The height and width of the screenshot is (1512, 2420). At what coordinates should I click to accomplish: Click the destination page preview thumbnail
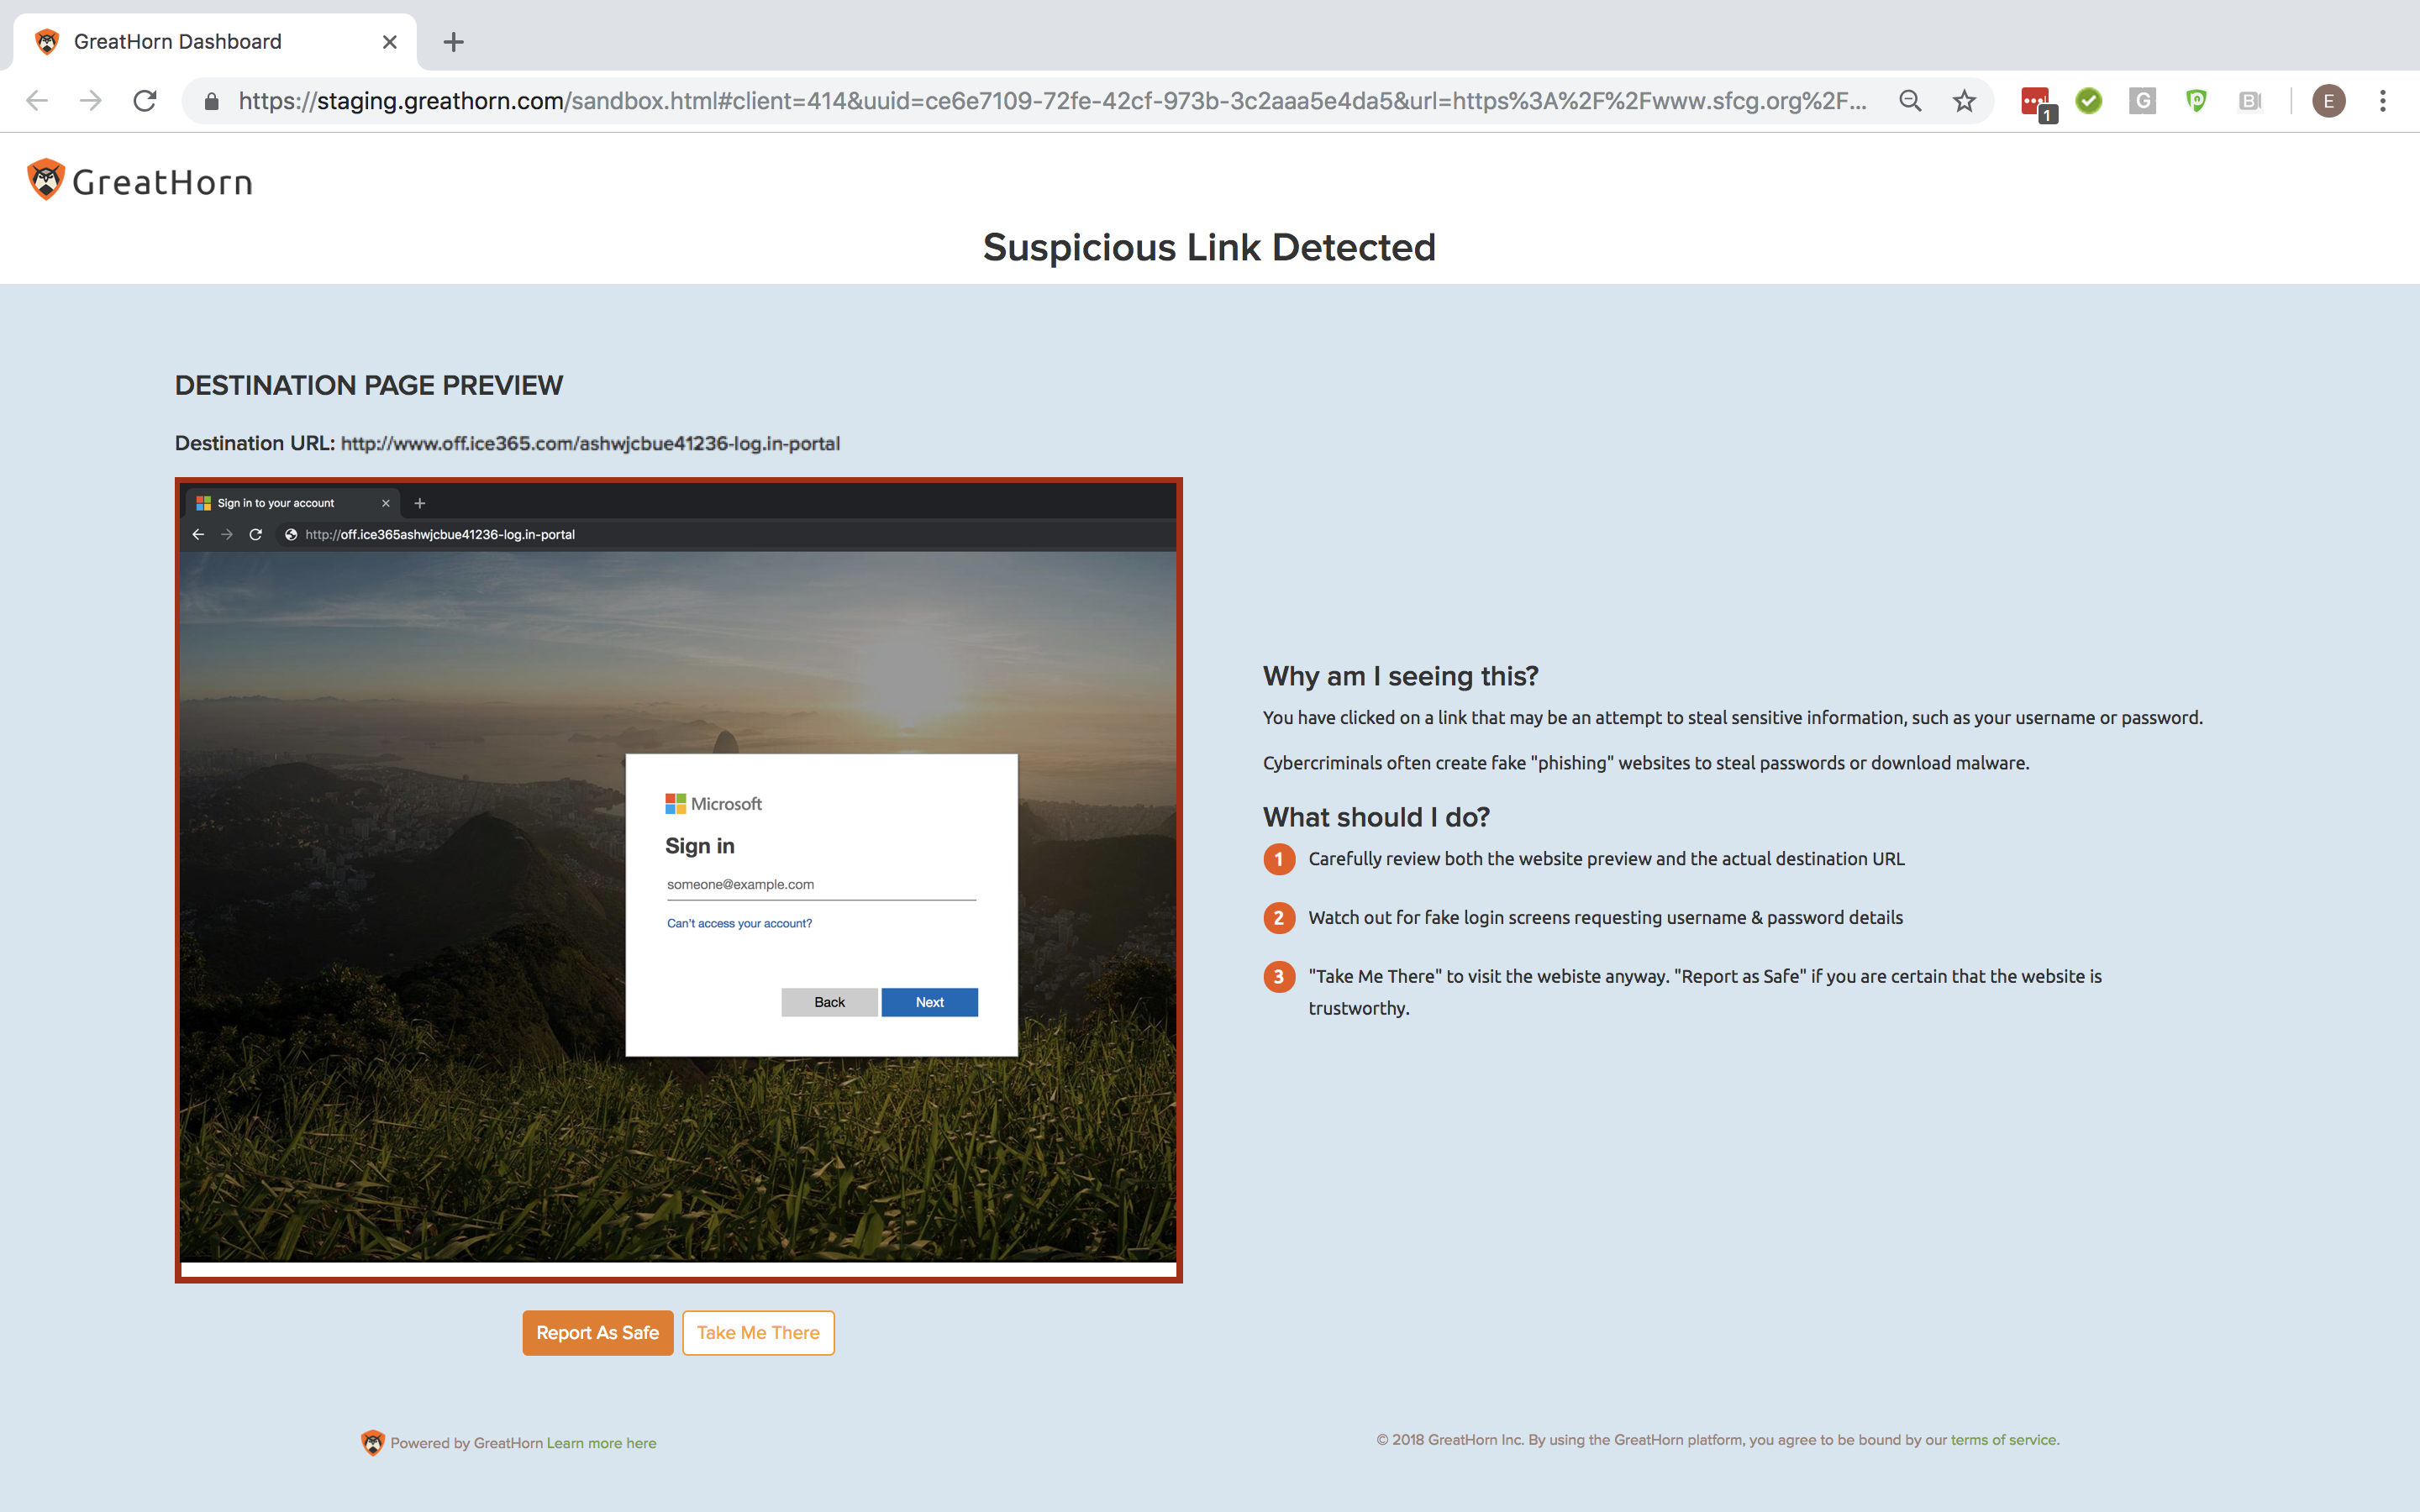tap(679, 880)
